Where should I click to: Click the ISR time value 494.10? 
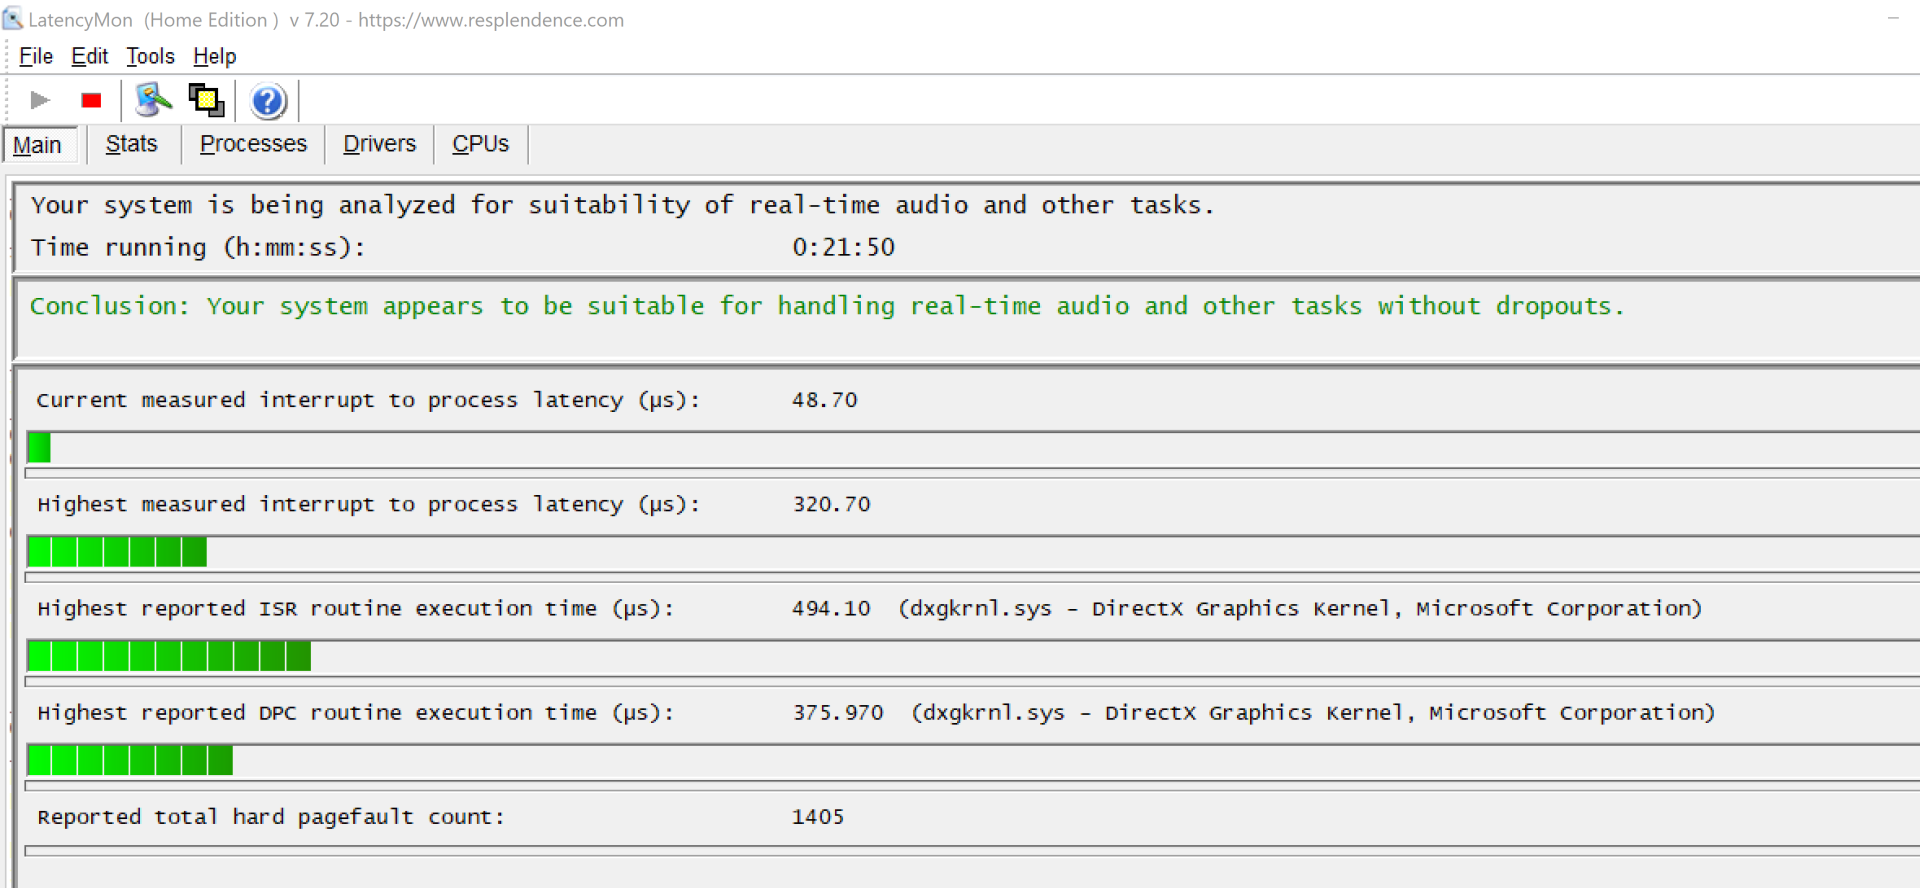(831, 608)
